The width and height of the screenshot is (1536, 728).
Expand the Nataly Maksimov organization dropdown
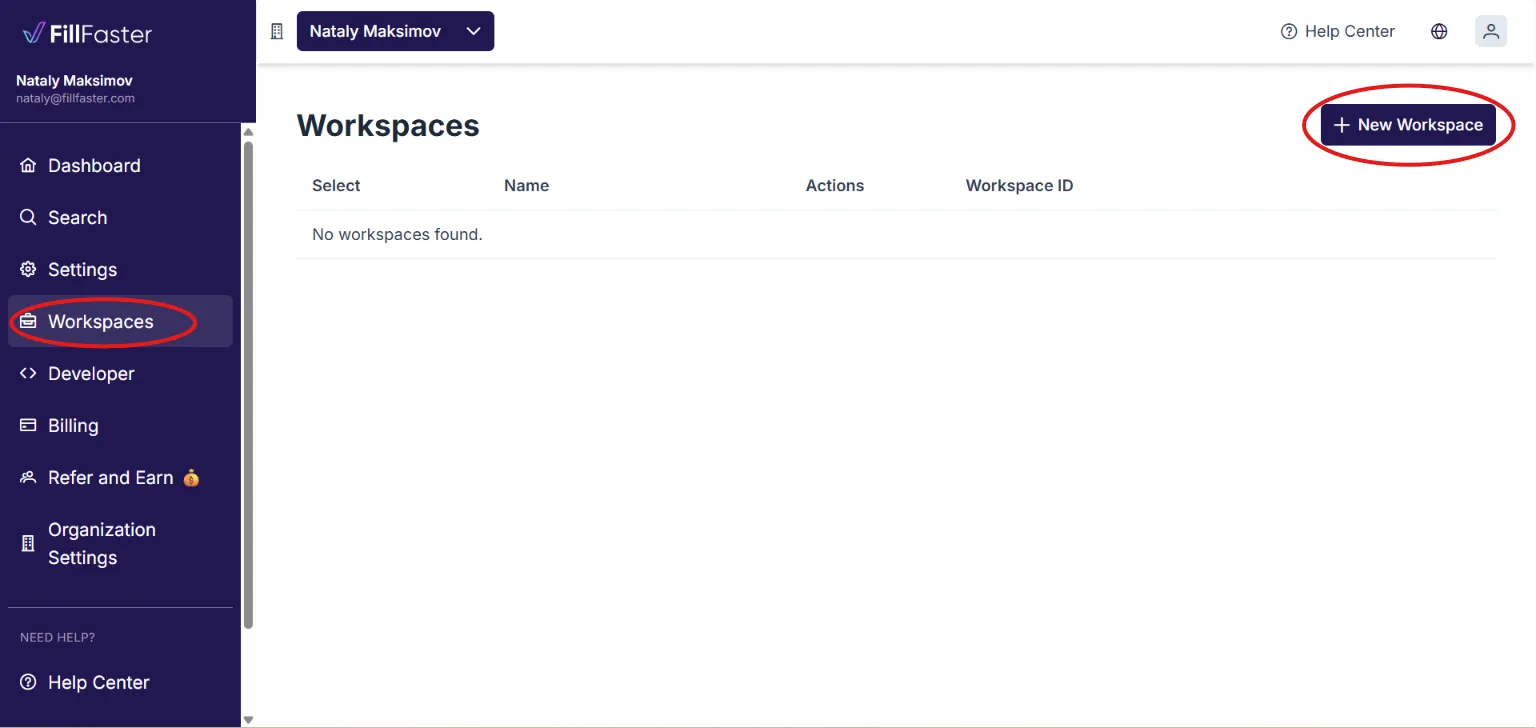point(395,31)
